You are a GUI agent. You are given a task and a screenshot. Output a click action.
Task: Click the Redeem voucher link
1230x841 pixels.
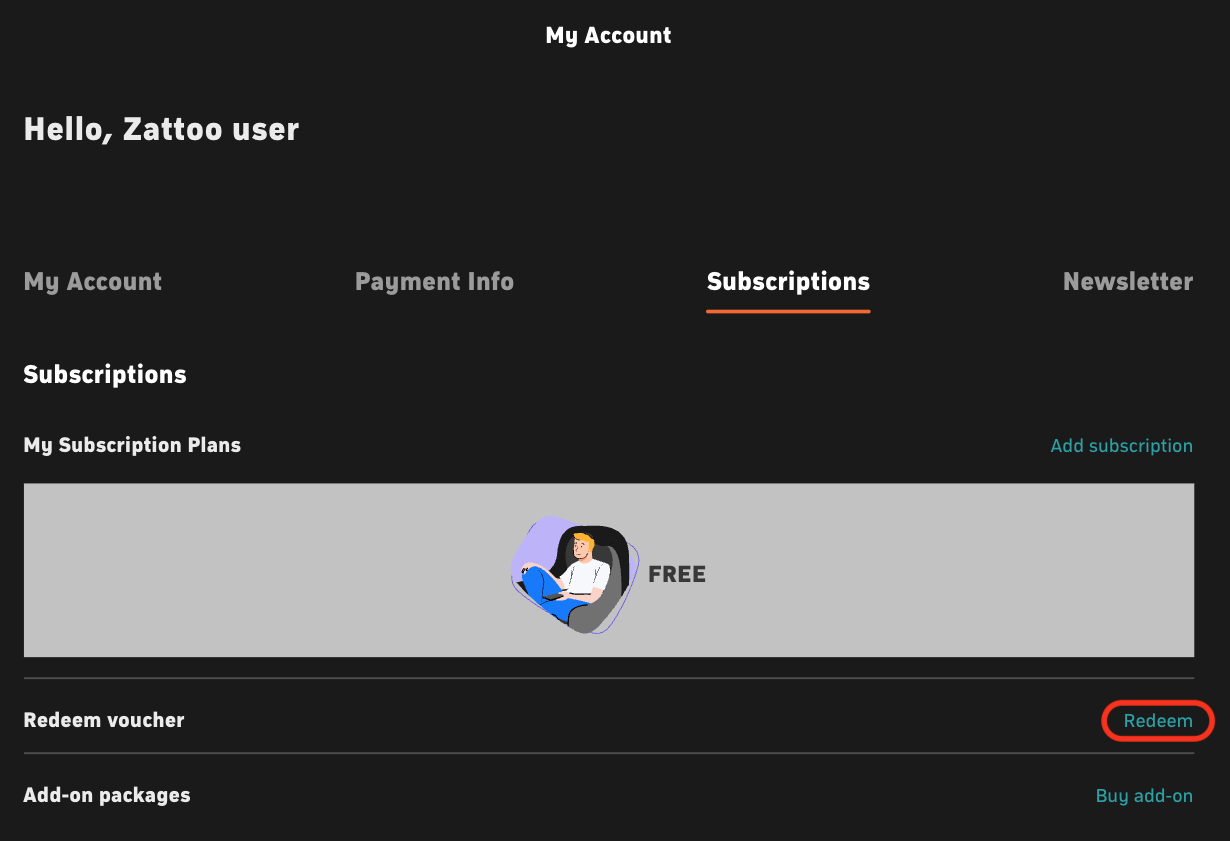[x=1158, y=721]
